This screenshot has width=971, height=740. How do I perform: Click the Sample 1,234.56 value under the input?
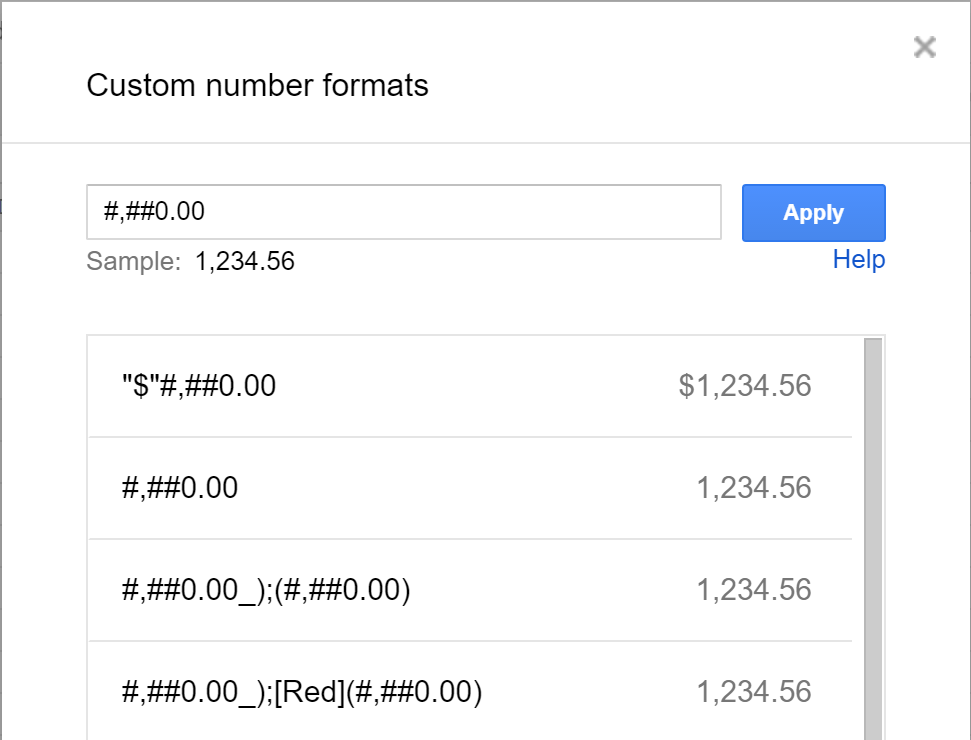point(245,262)
